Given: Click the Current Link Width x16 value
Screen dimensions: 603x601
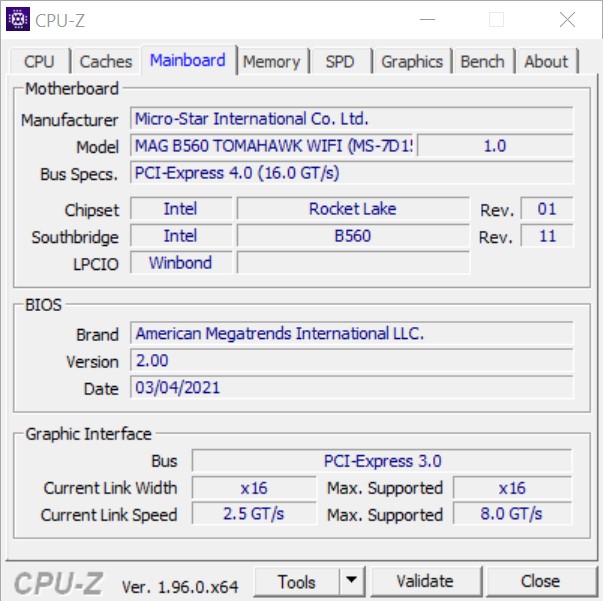Looking at the screenshot, I should [x=254, y=488].
